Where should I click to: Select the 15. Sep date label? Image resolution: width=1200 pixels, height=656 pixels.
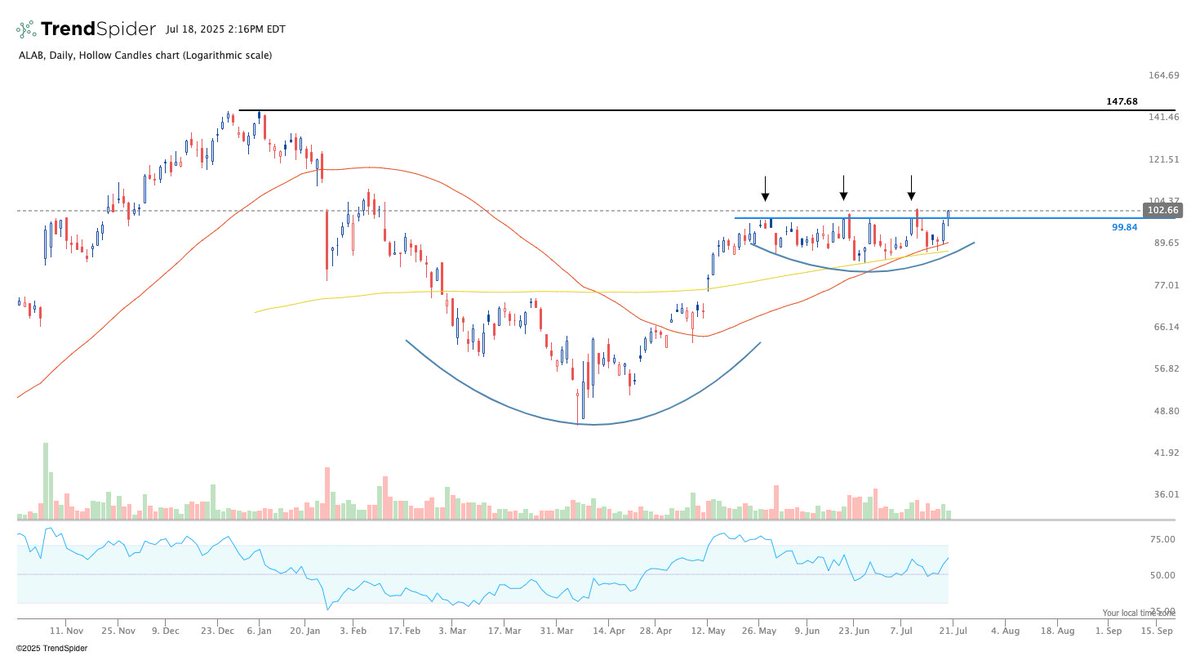click(x=1157, y=632)
